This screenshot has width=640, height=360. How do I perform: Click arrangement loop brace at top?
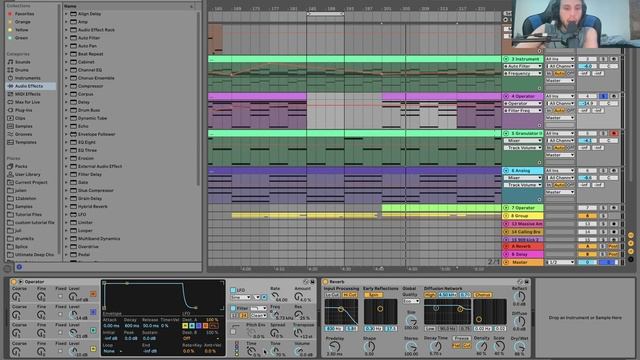(x=325, y=14)
